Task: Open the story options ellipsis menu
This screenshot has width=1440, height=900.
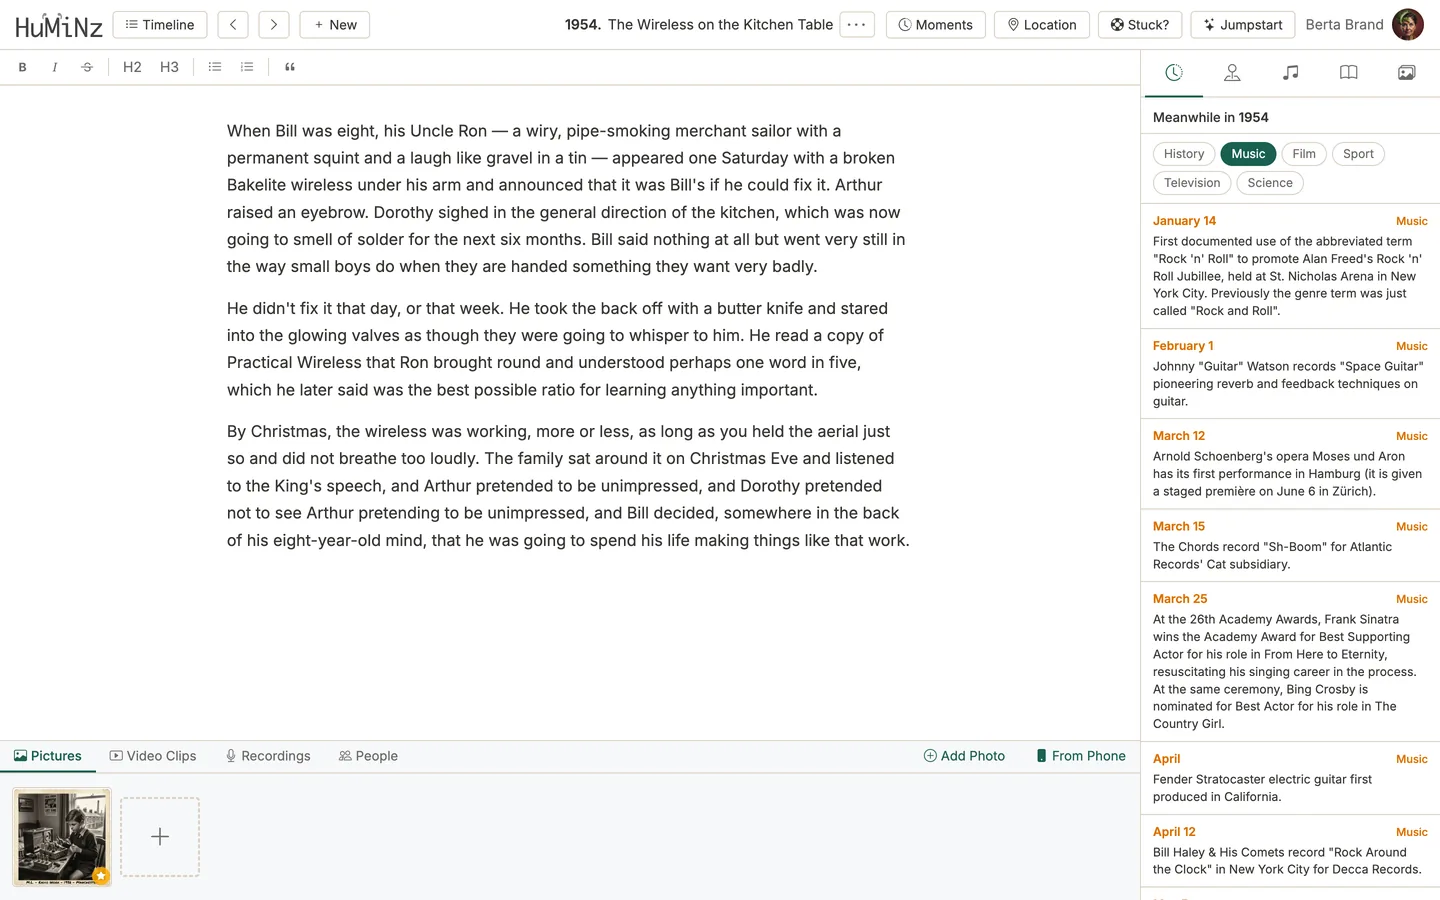Action: (x=857, y=25)
